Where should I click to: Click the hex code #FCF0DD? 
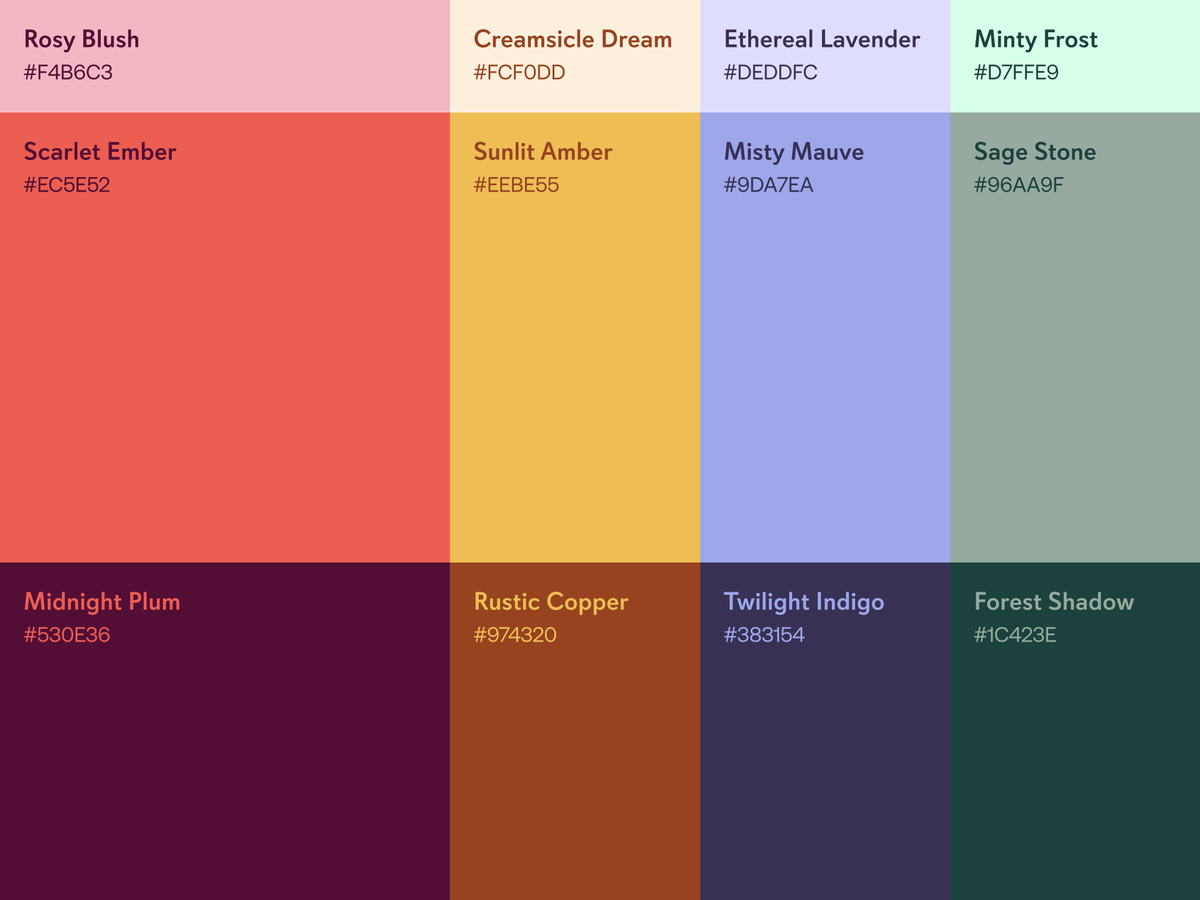point(520,72)
